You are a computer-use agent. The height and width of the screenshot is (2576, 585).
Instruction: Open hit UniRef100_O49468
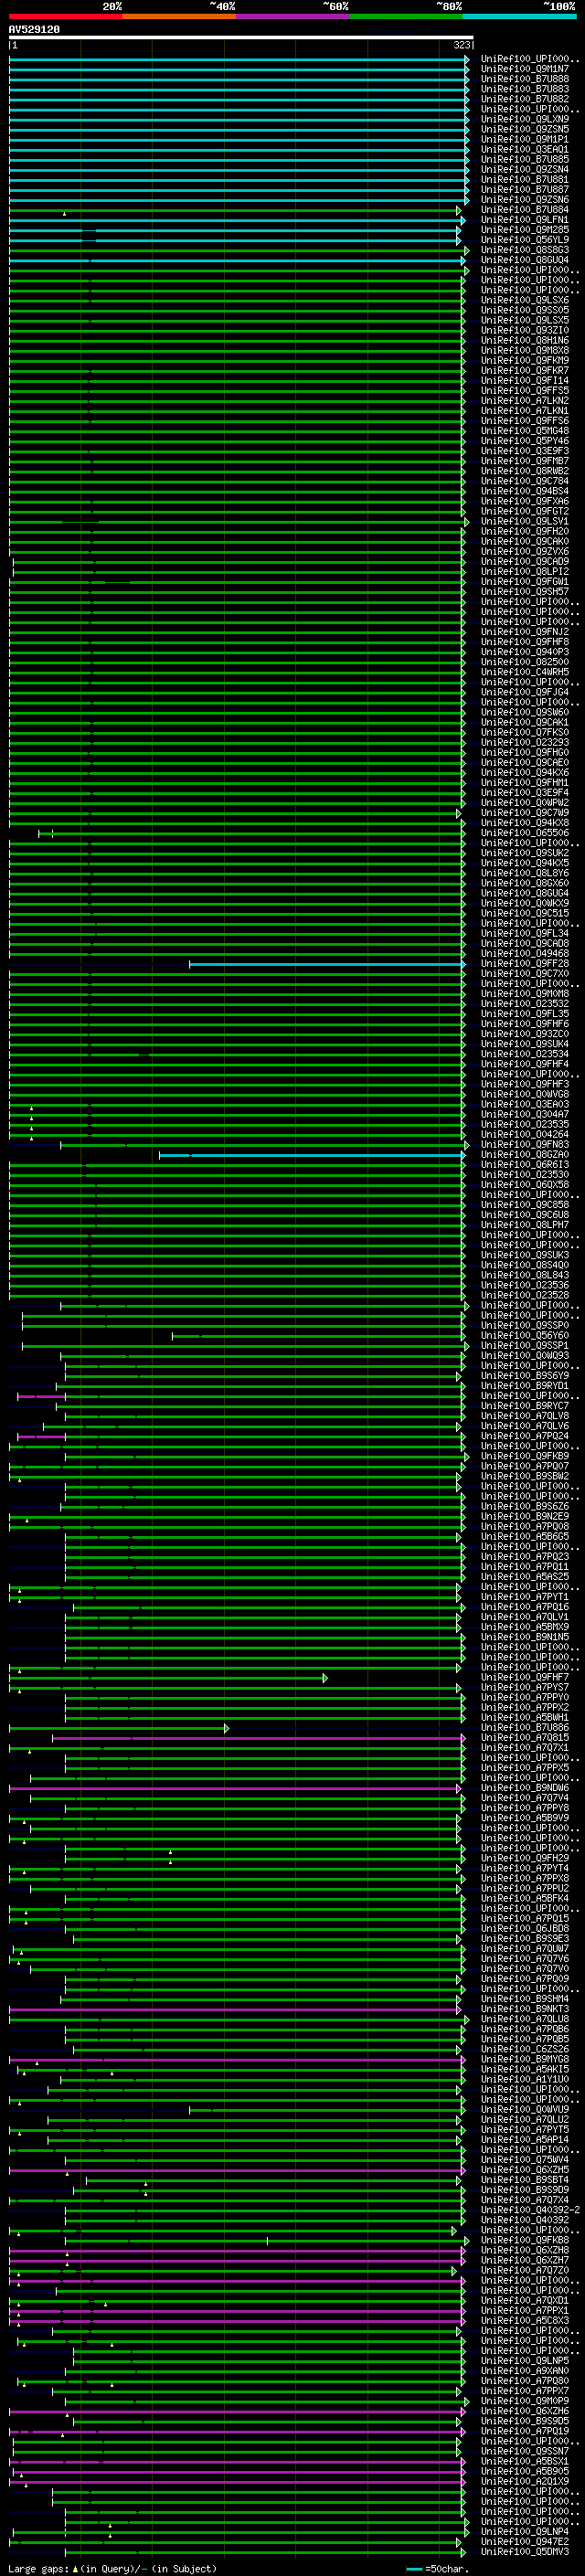[x=525, y=954]
